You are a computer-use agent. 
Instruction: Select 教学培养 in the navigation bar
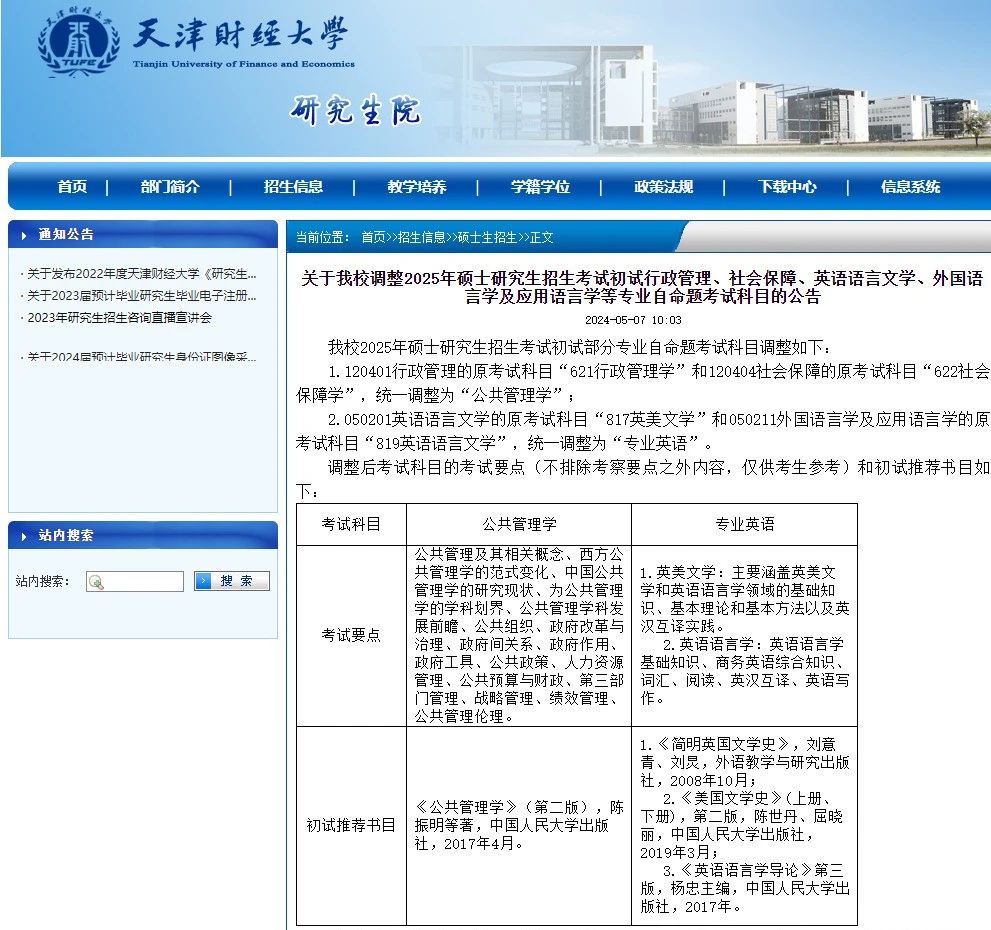[x=417, y=187]
